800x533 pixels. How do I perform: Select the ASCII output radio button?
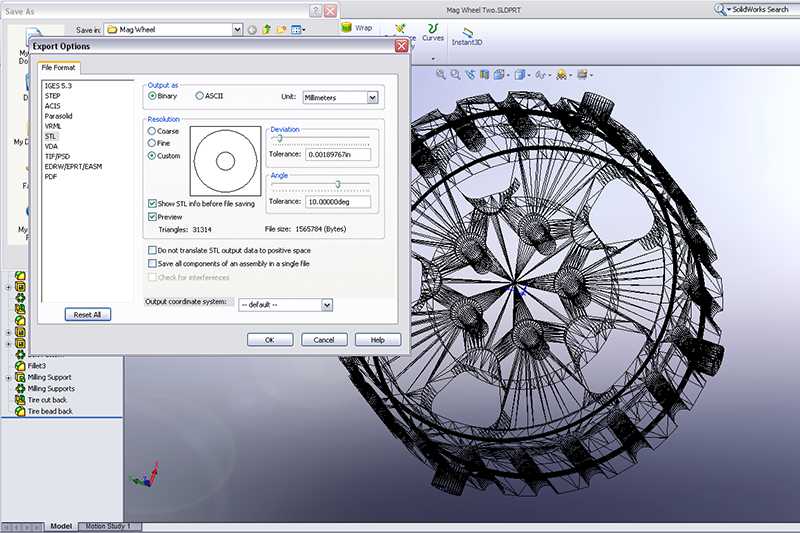199,96
